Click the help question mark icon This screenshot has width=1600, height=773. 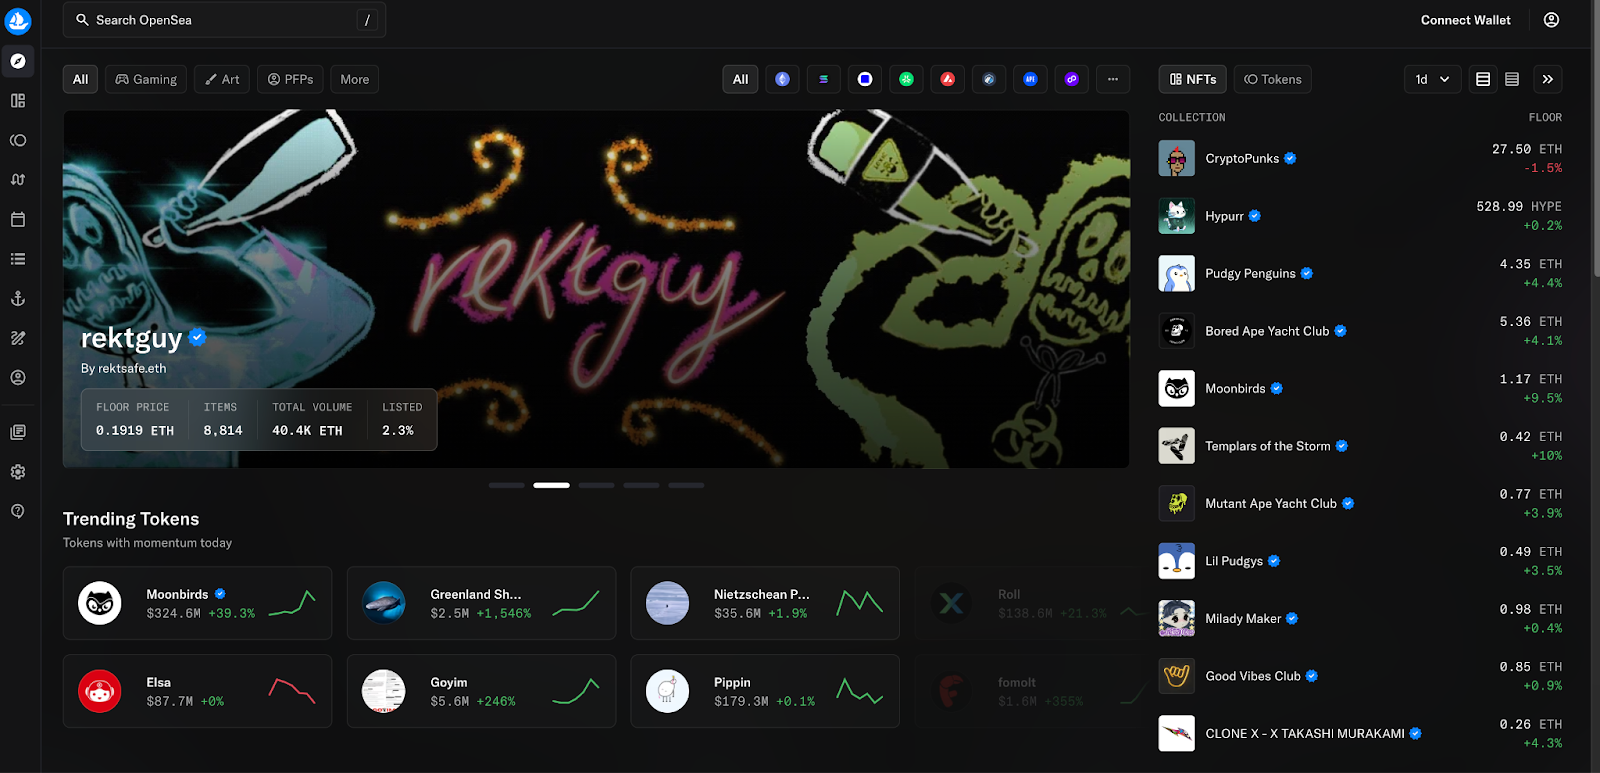pyautogui.click(x=18, y=511)
